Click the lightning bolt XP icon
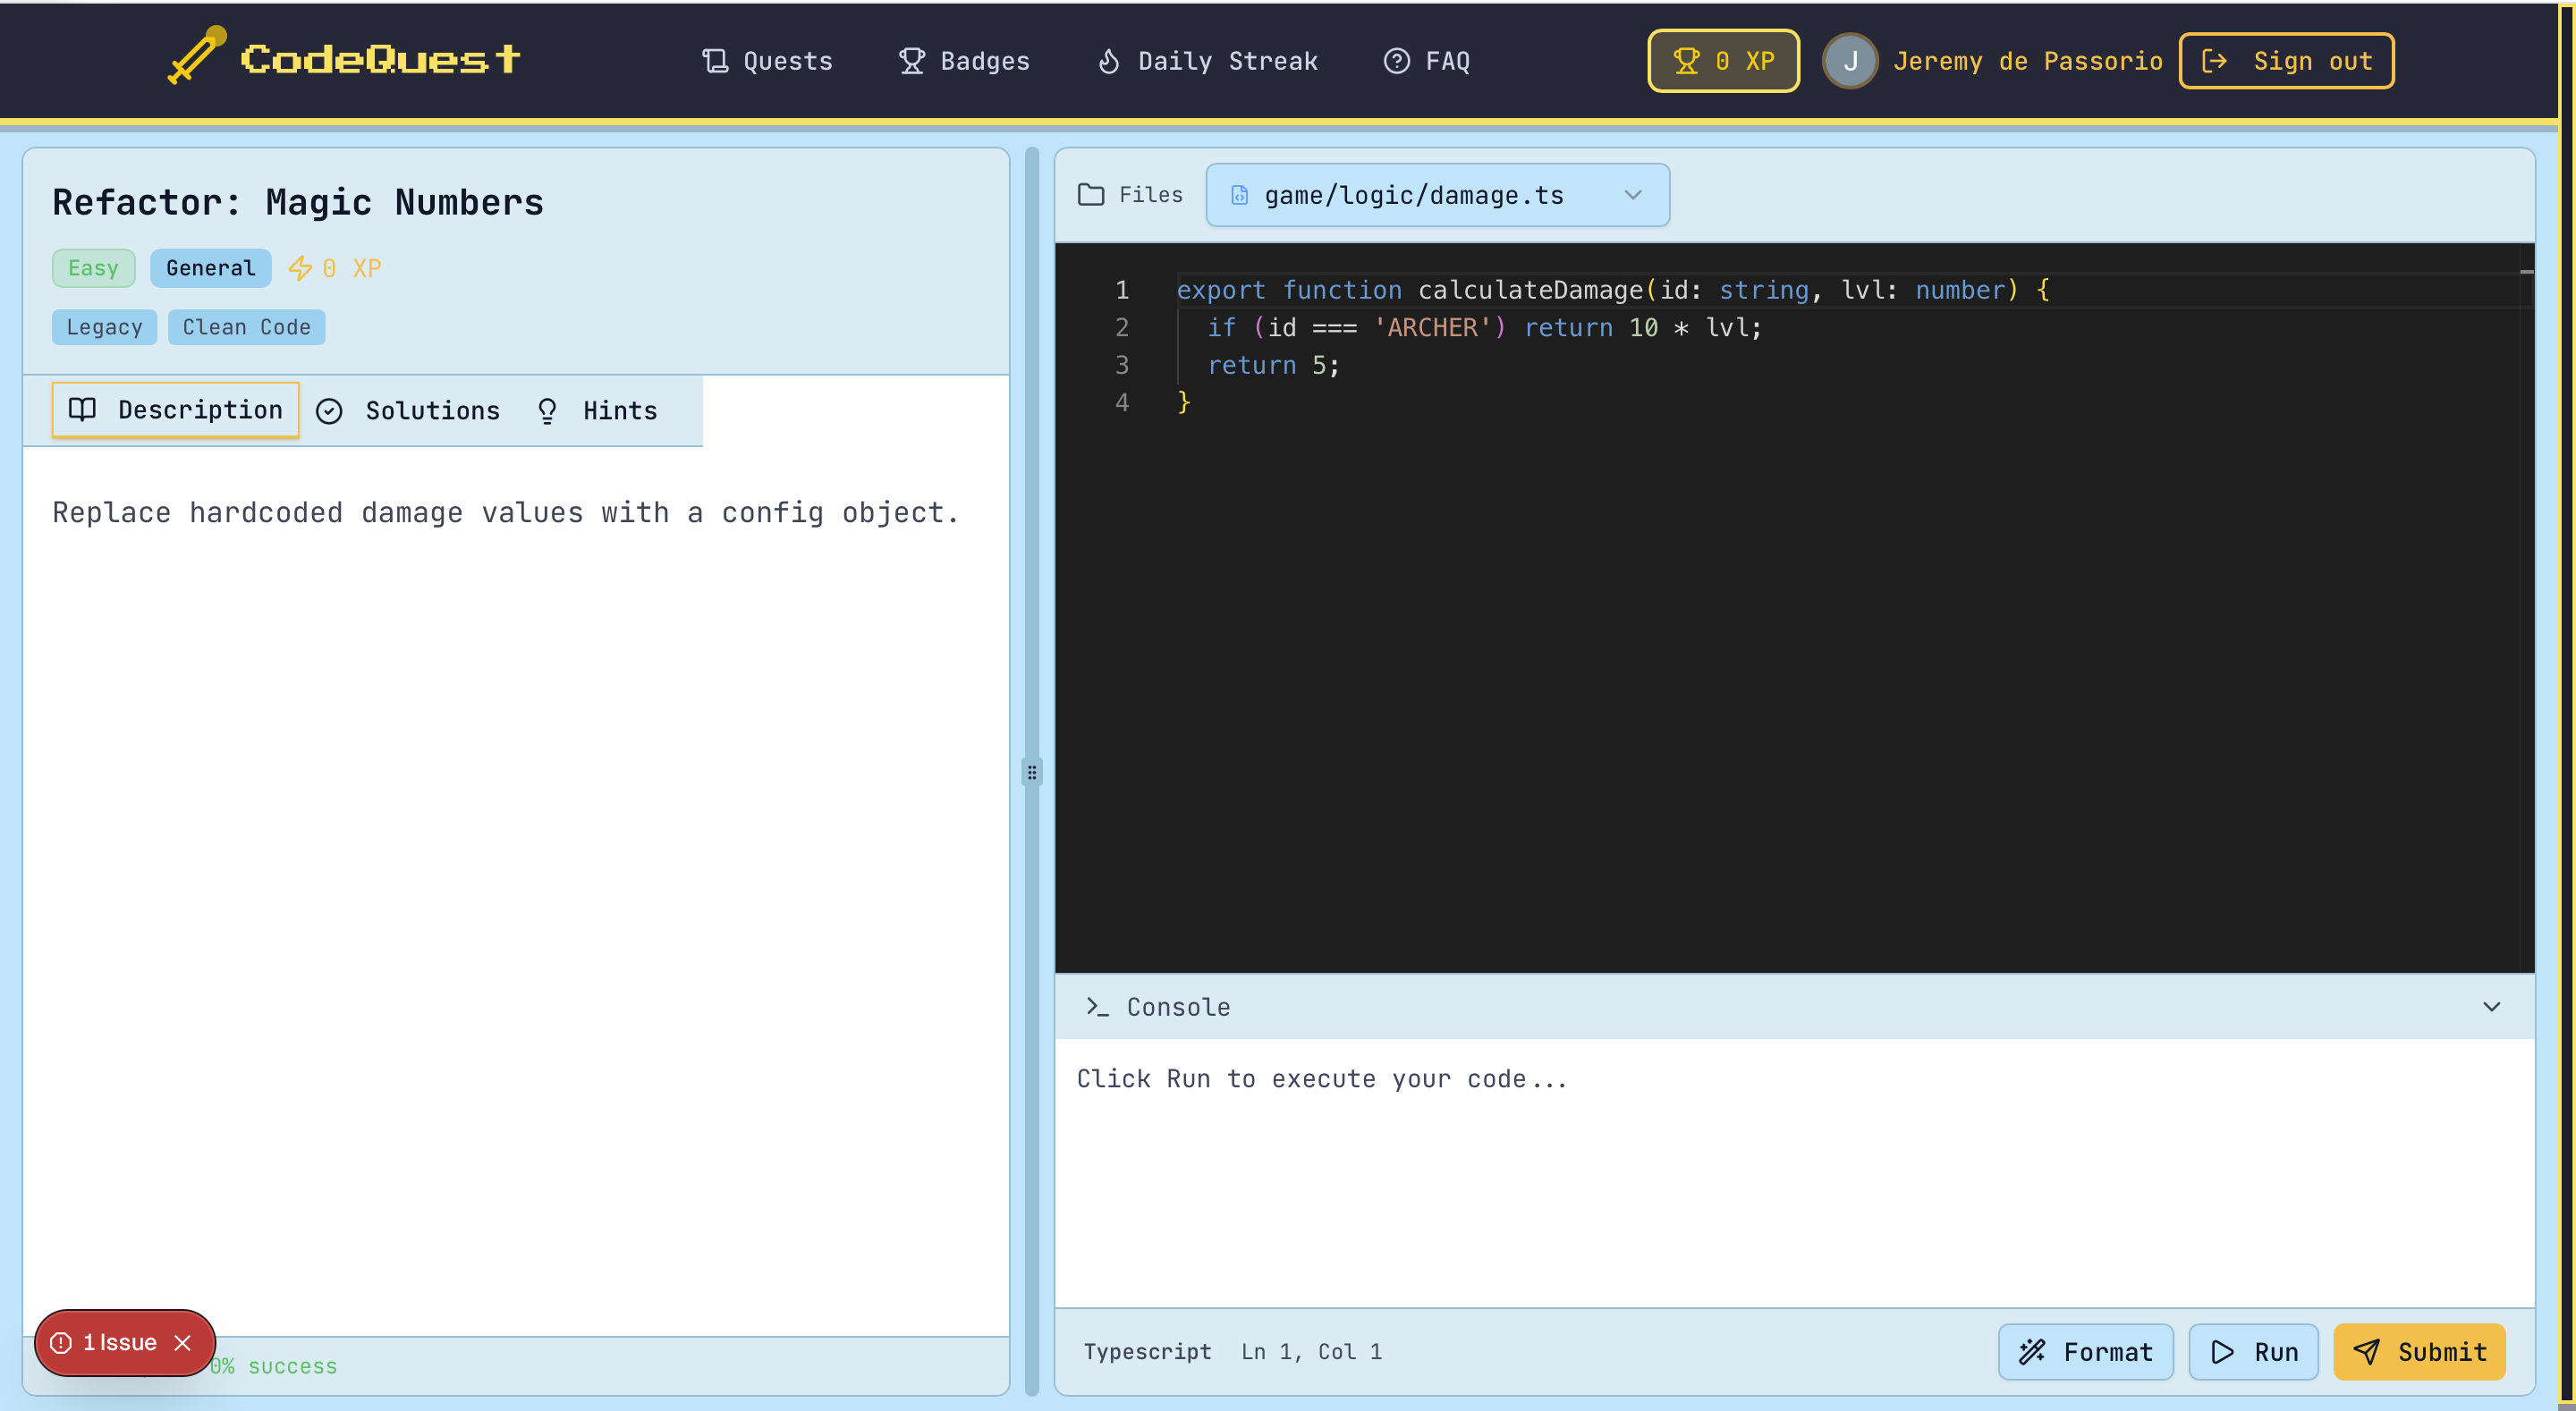Viewport: 2576px width, 1411px height. click(299, 268)
